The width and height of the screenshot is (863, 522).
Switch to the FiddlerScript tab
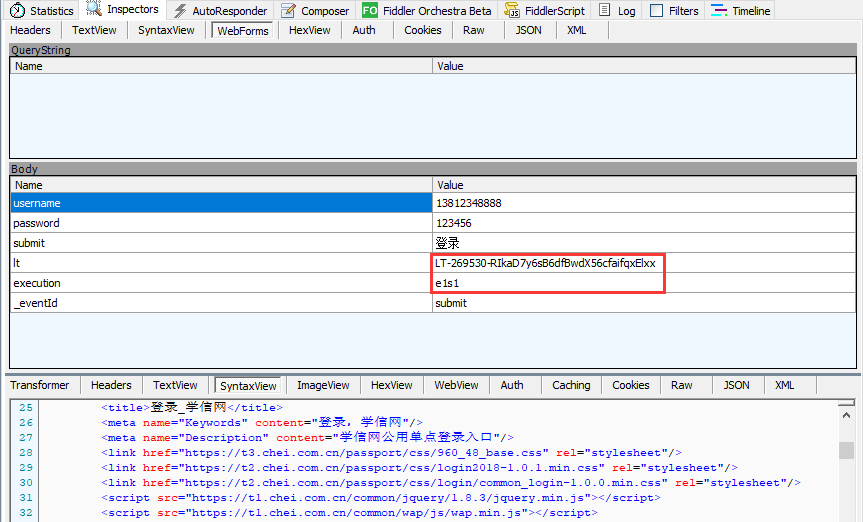(x=545, y=10)
